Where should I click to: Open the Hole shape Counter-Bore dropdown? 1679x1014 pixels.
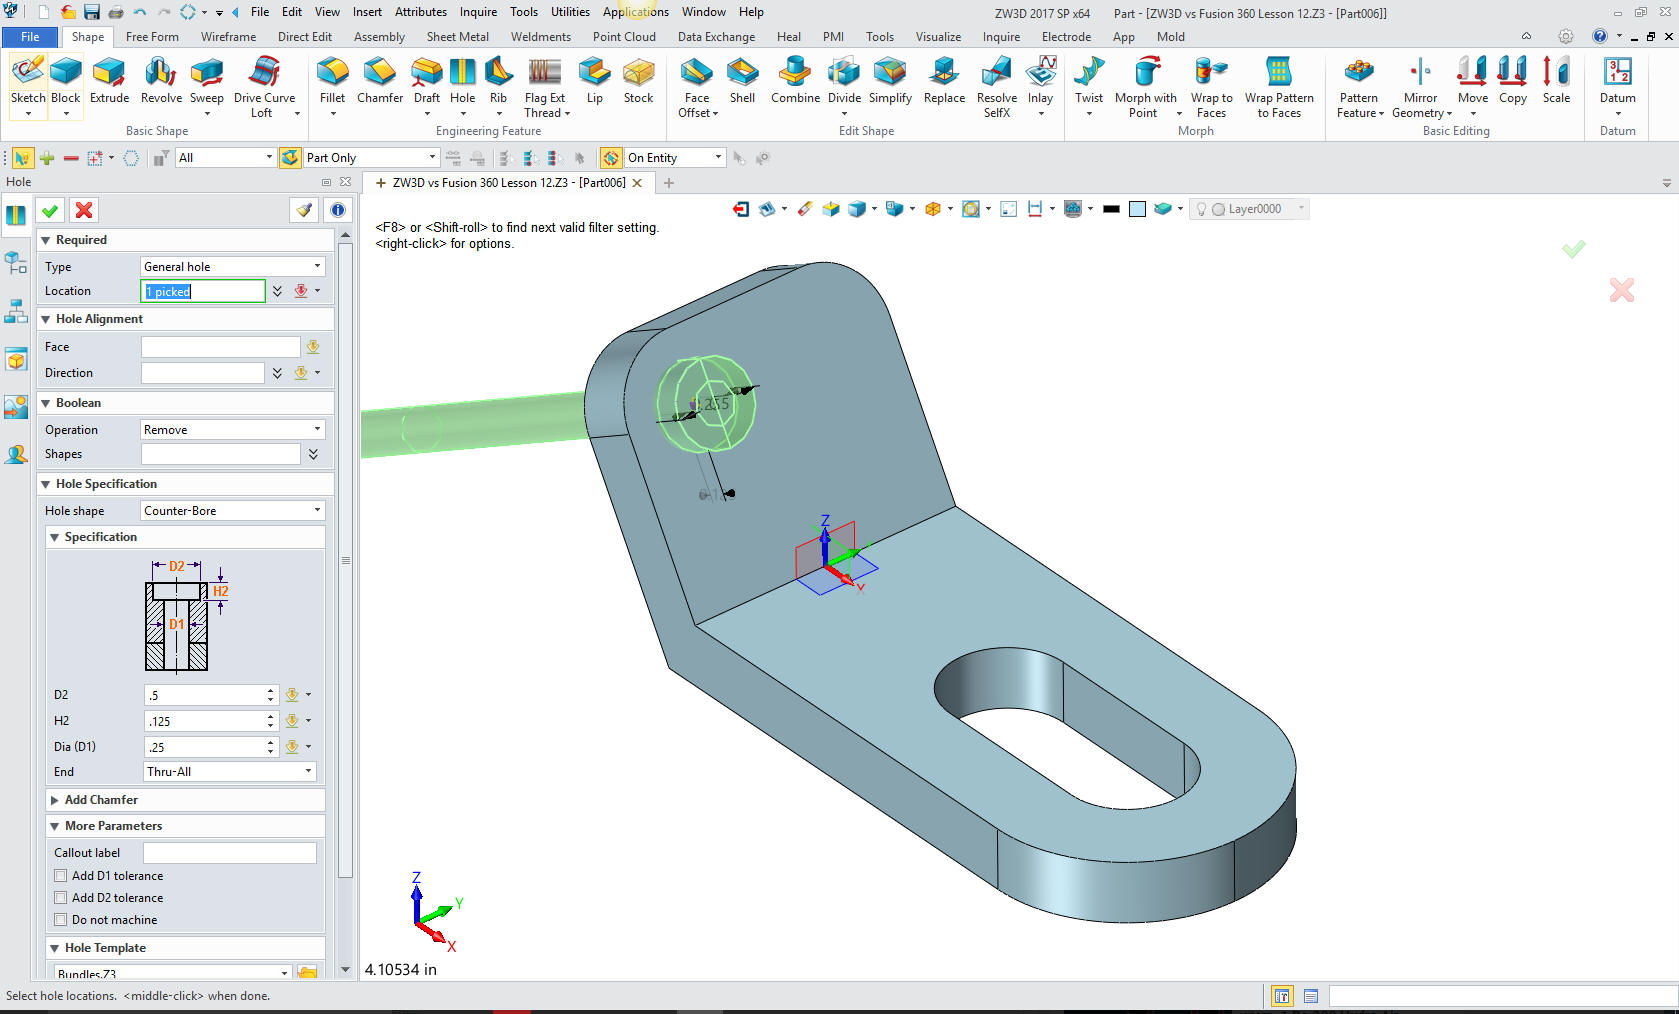click(232, 511)
